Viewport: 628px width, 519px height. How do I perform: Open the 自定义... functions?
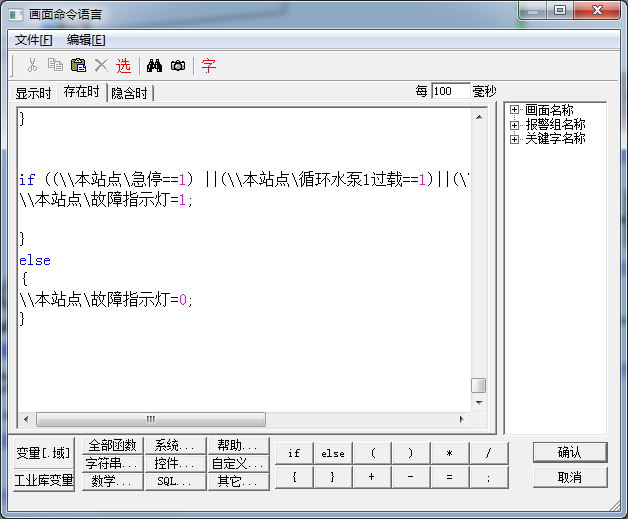pos(238,463)
